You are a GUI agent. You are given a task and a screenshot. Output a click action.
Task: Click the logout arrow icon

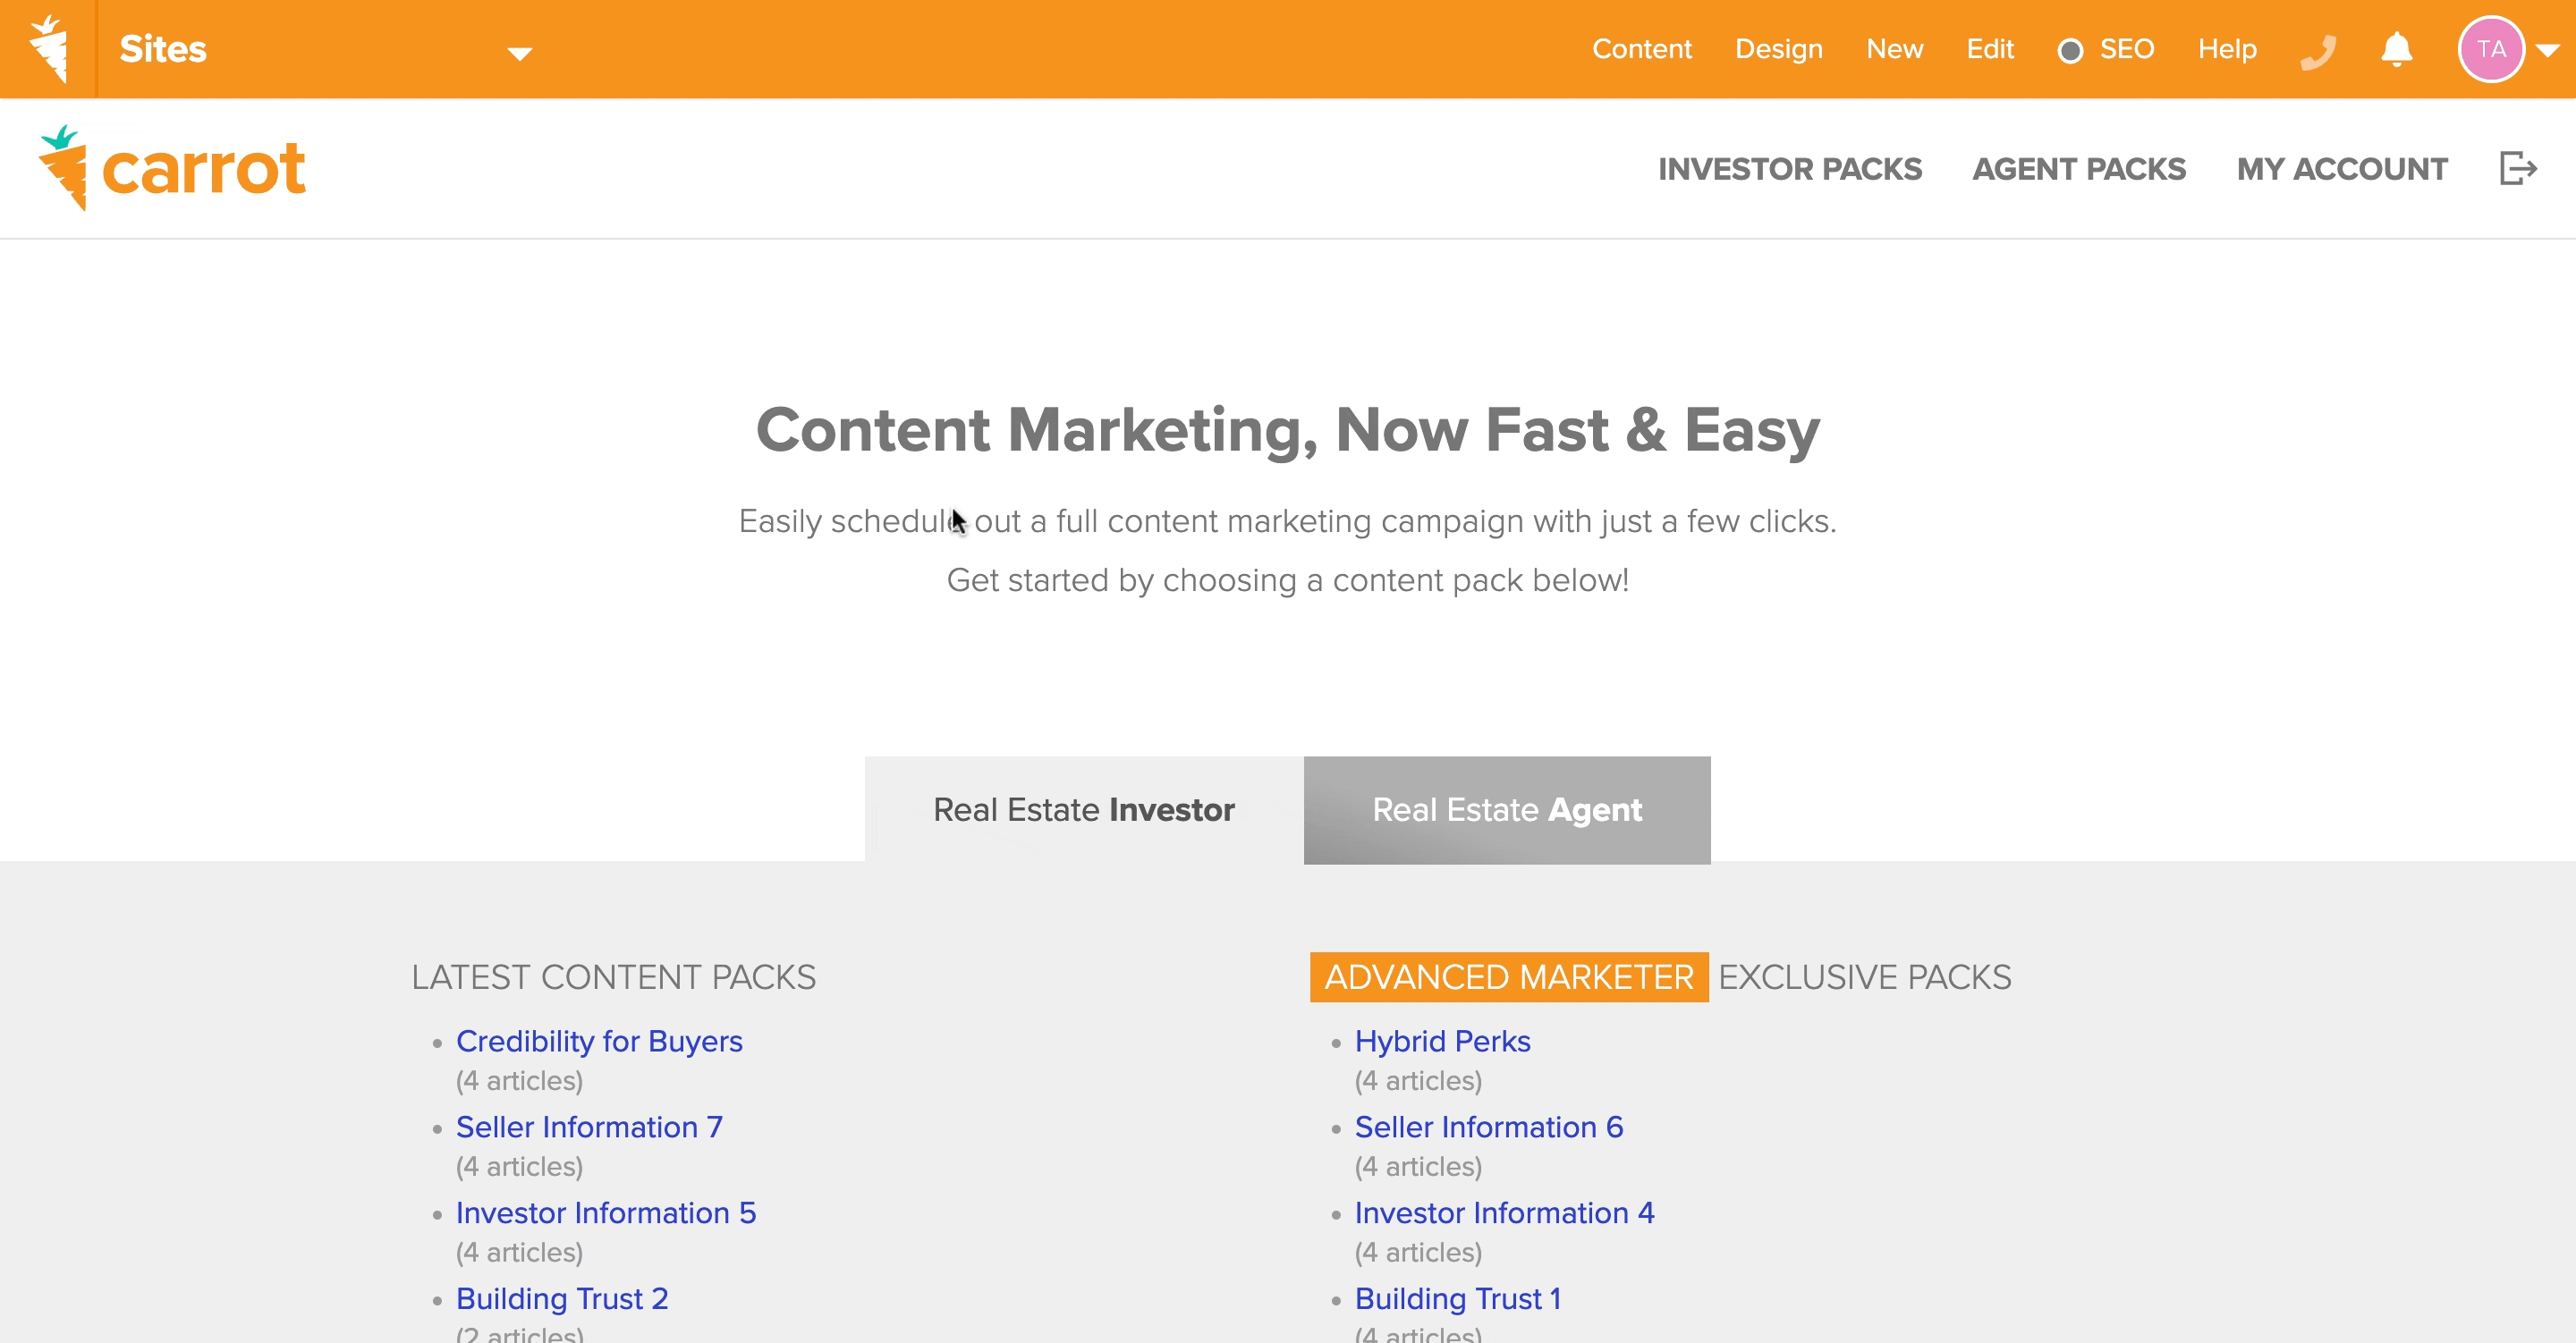(x=2517, y=168)
